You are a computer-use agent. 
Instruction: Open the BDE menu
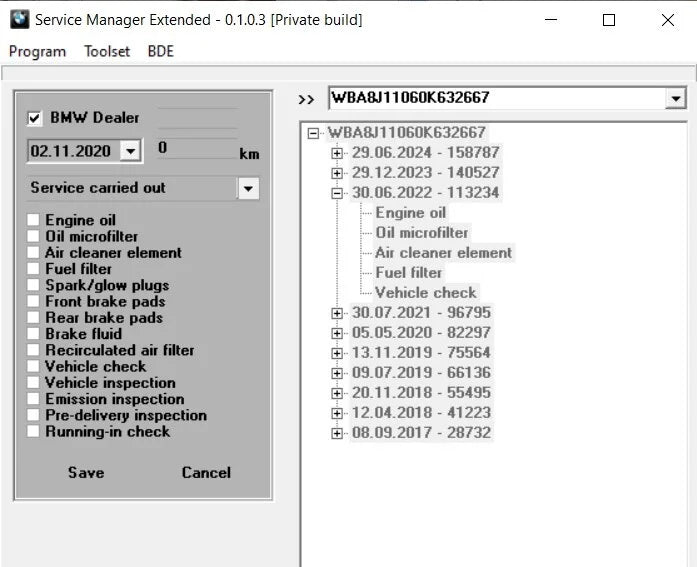[161, 52]
